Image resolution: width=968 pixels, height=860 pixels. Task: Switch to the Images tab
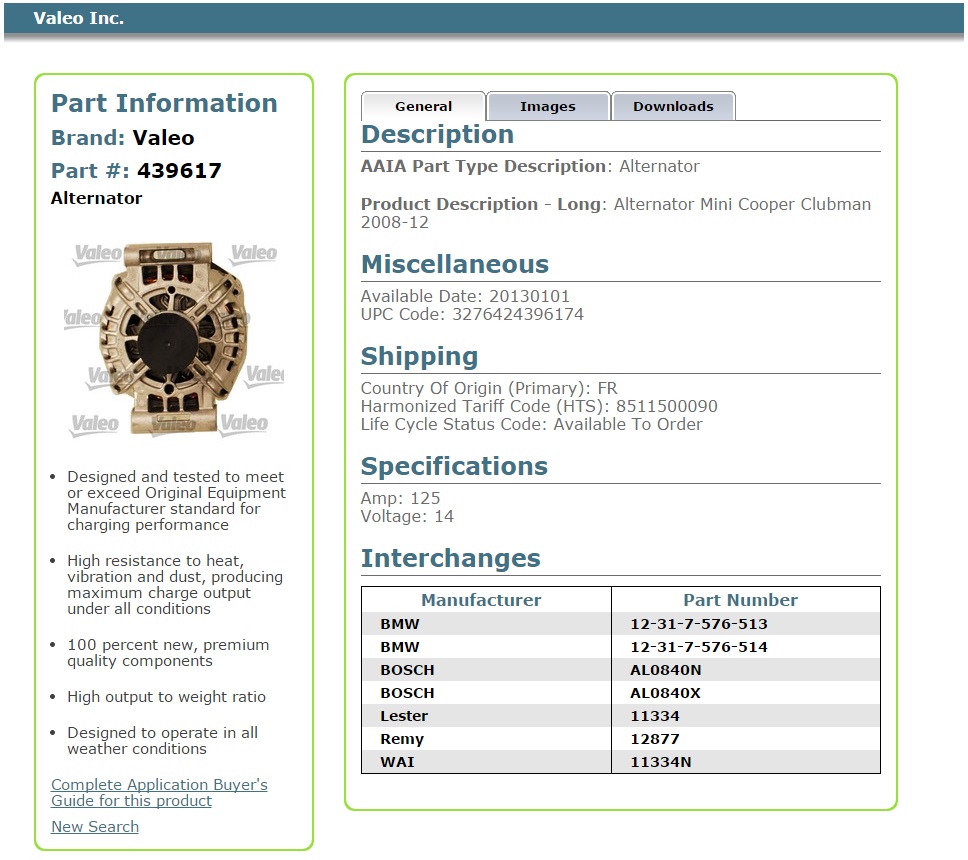[547, 106]
